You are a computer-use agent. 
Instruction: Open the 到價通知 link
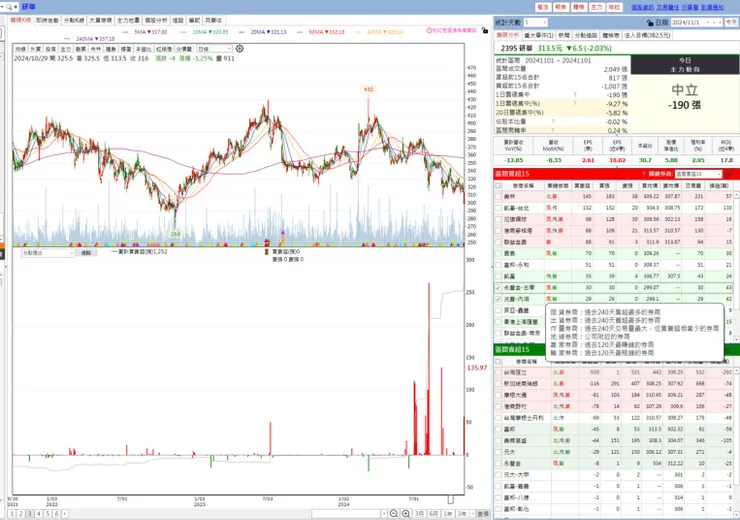[712, 7]
